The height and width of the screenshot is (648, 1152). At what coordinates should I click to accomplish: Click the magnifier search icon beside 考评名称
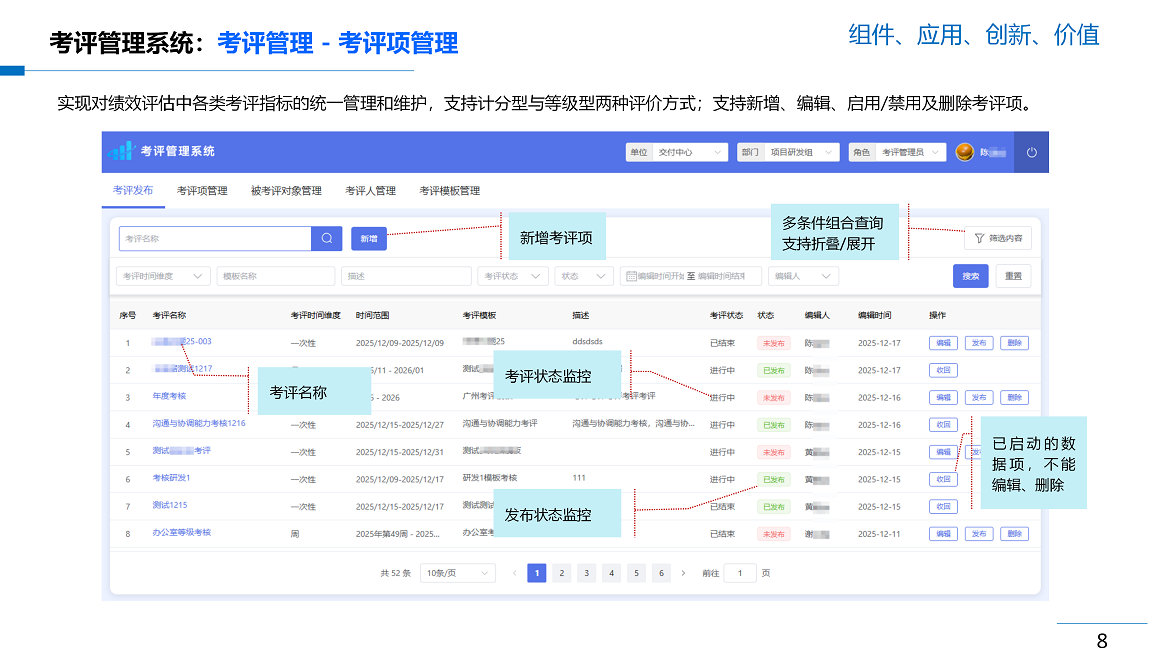point(327,239)
